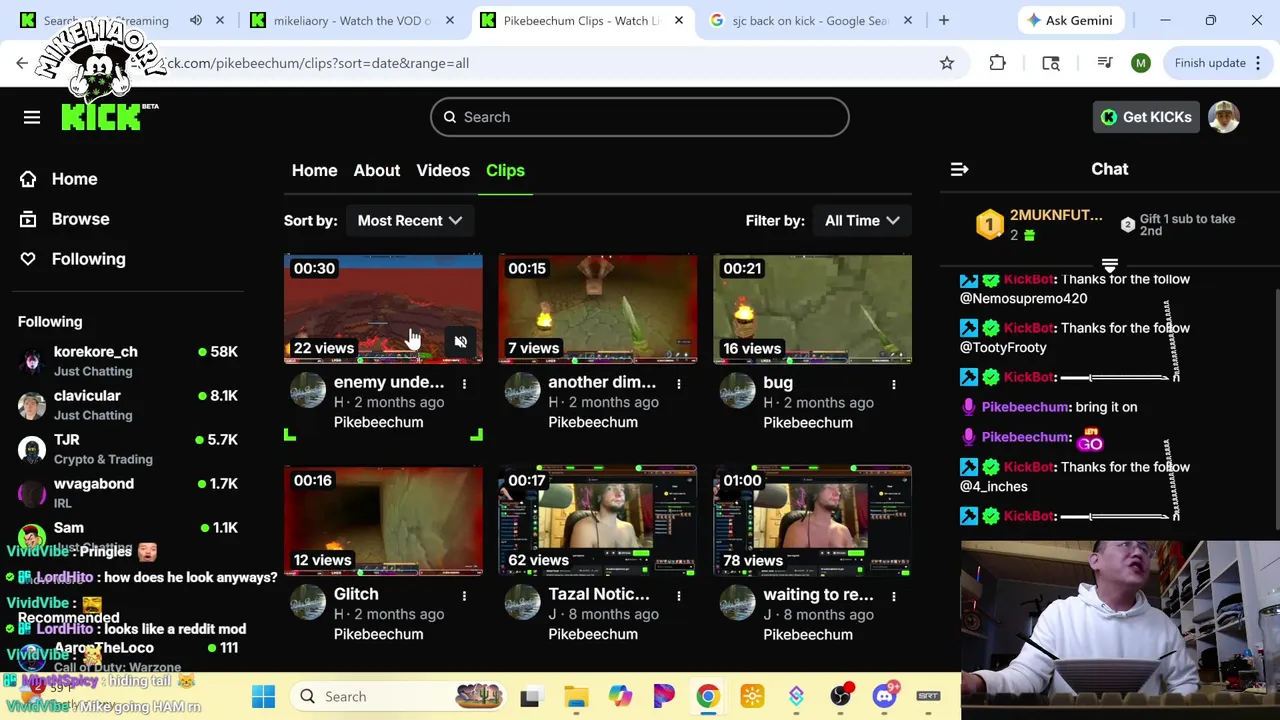This screenshot has width=1280, height=720.
Task: Open the 'Glitch' clip title
Action: [x=356, y=594]
